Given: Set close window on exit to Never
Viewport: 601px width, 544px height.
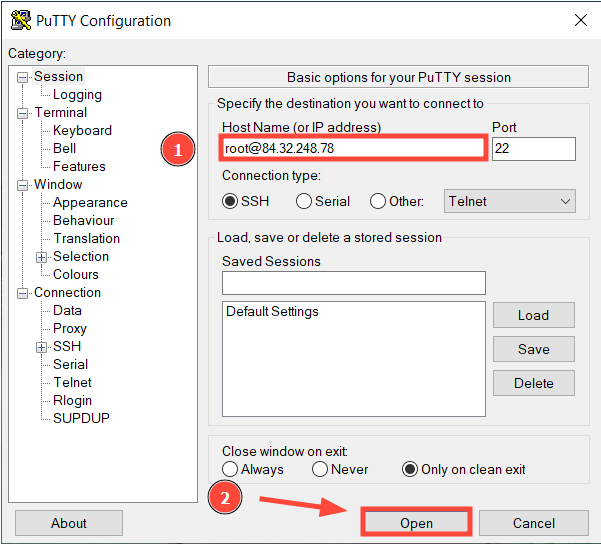Looking at the screenshot, I should click(x=320, y=469).
